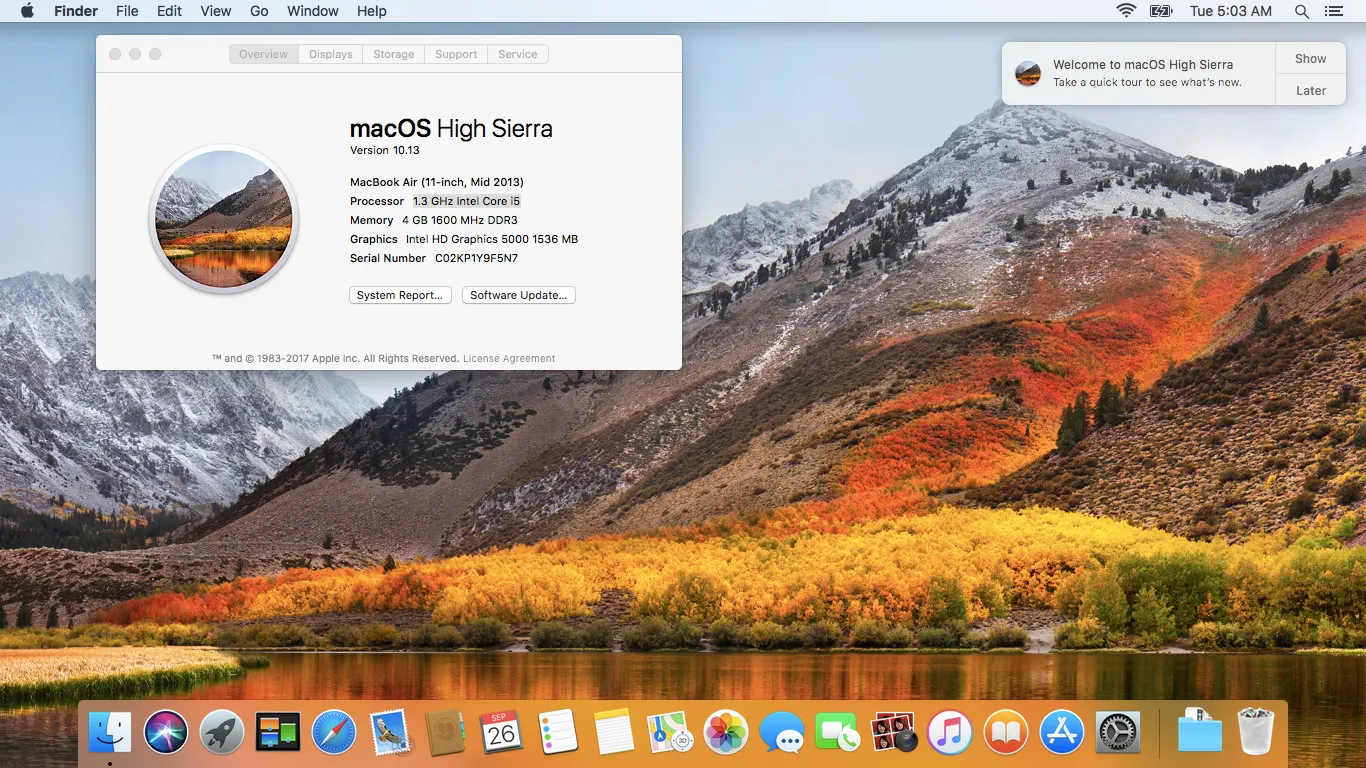Open Messages app from the Dock
Viewport: 1366px width, 768px height.
[x=782, y=733]
